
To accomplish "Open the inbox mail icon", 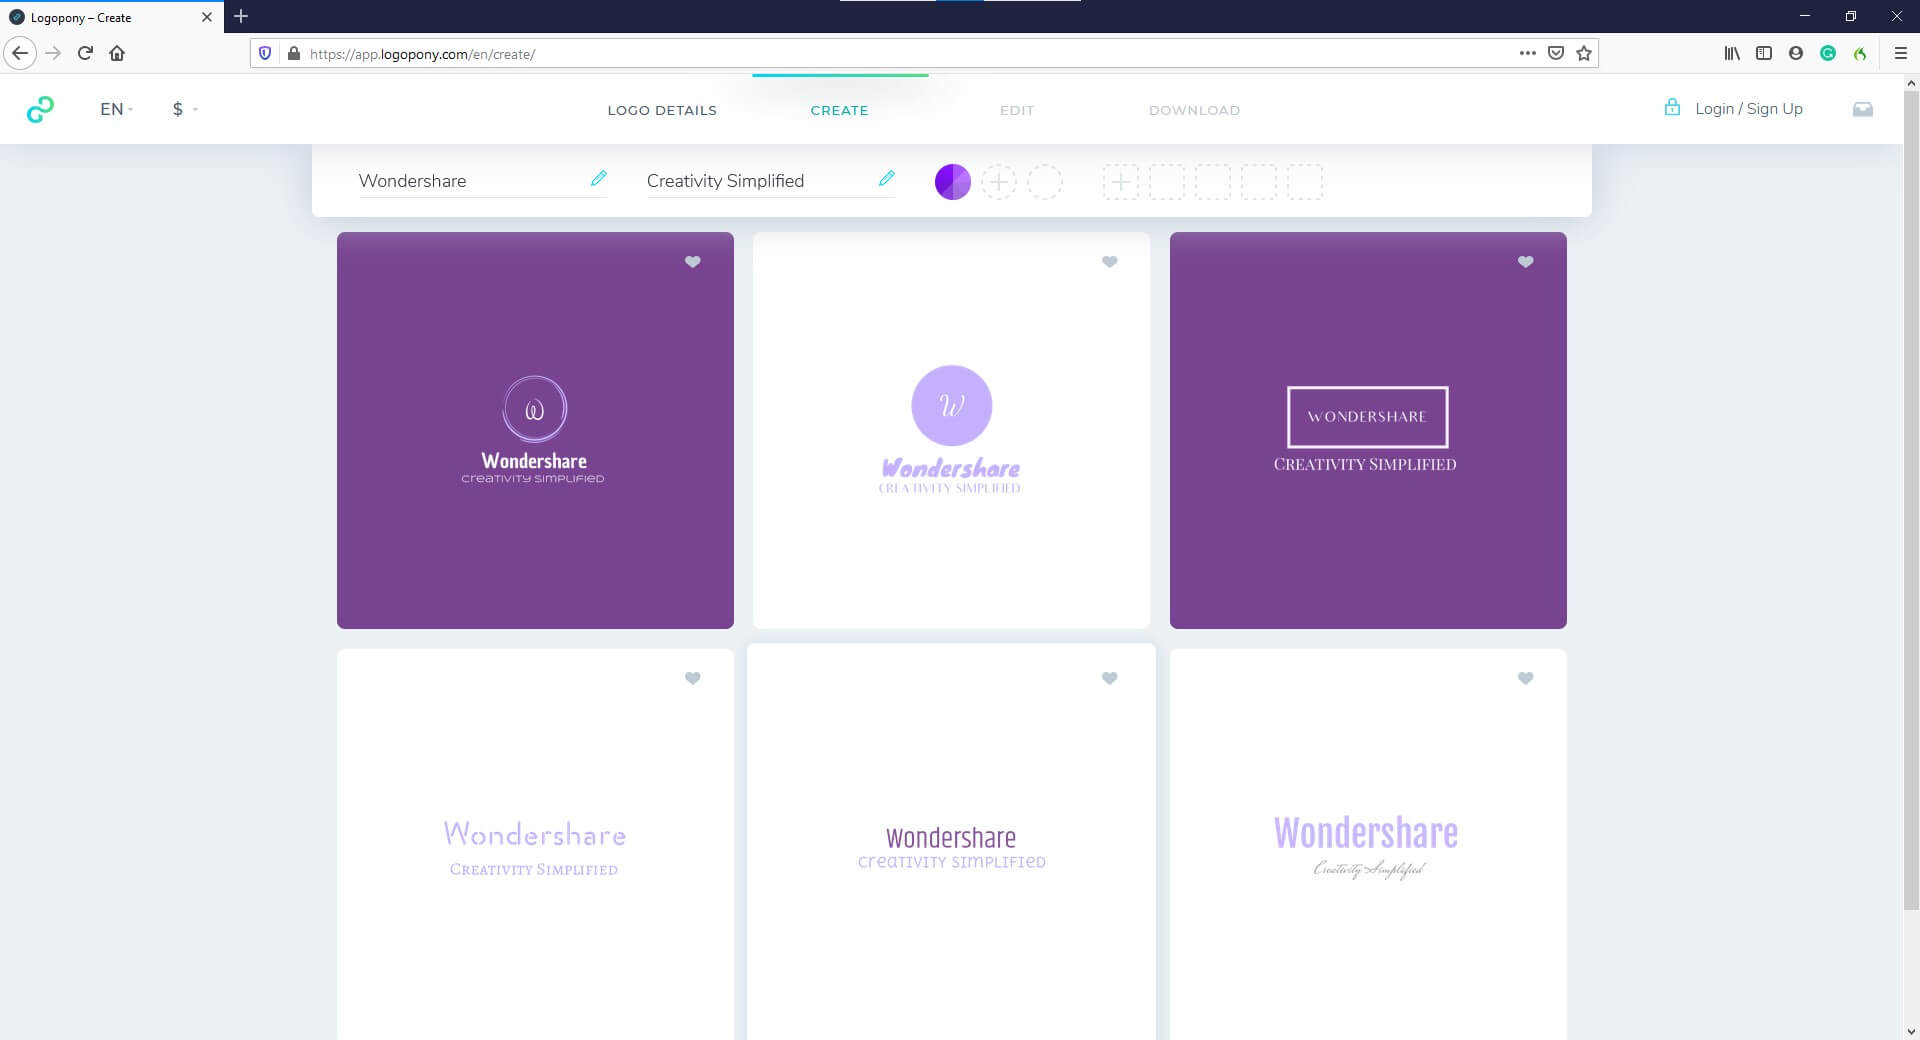I will coord(1862,109).
